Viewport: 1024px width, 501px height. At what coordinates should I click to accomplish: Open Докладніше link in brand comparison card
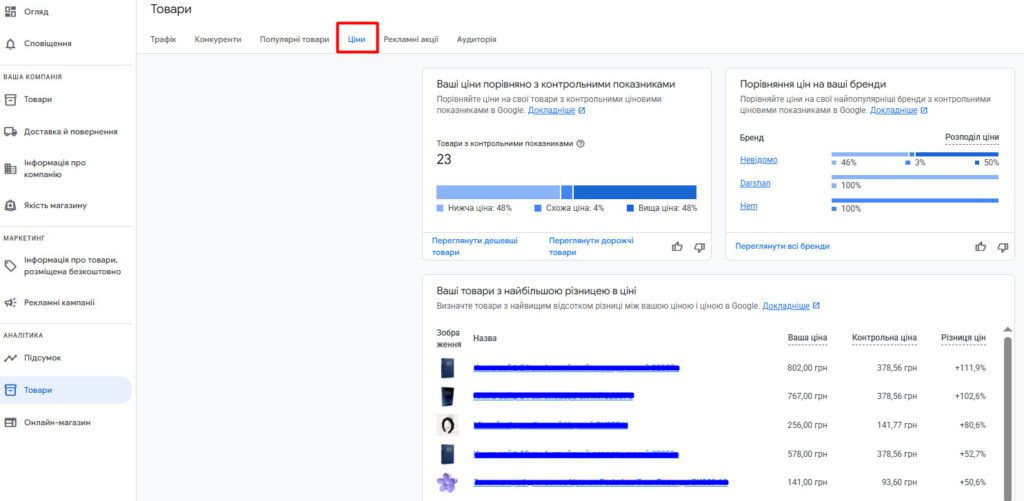tap(899, 110)
